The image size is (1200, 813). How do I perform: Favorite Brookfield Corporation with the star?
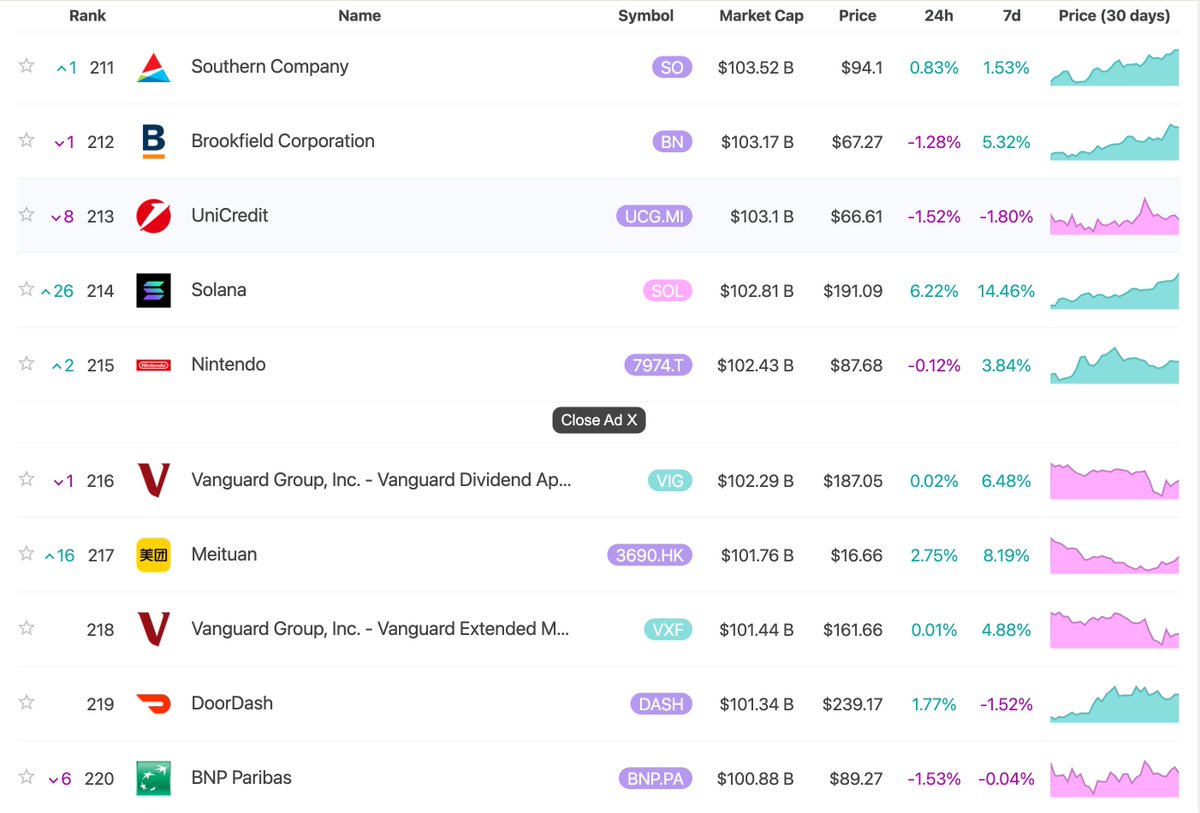[27, 140]
